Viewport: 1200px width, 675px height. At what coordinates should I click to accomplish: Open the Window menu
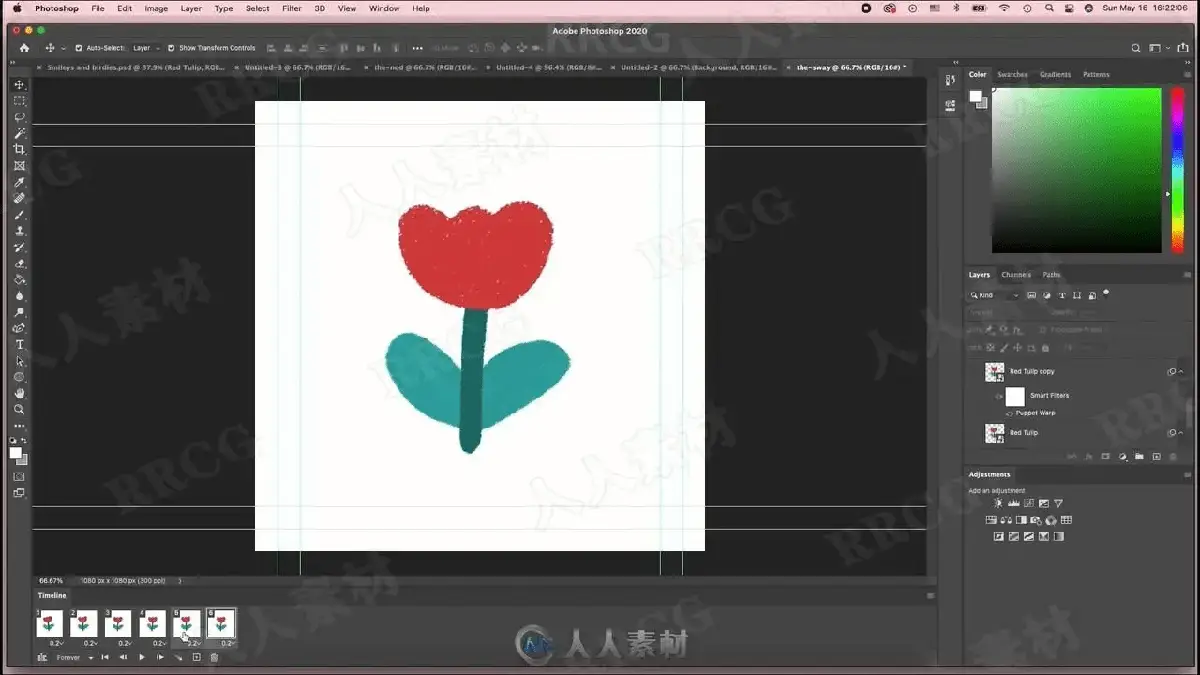click(384, 8)
